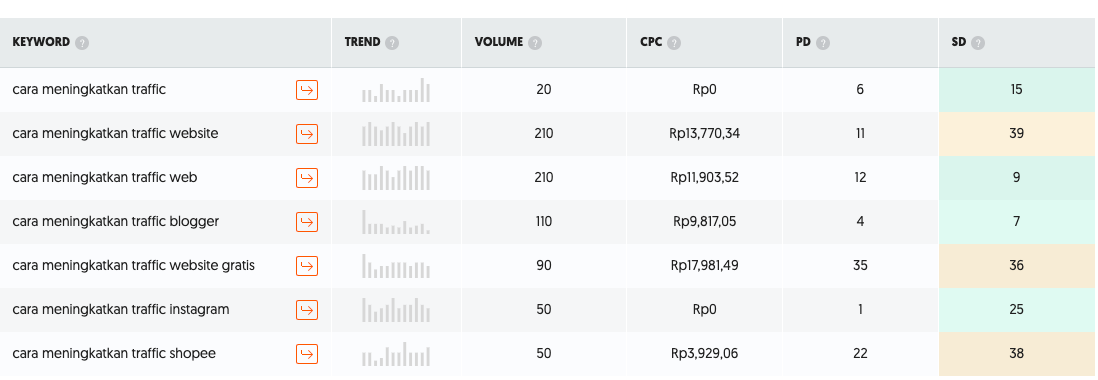Click help icon beside SD header
1098x380 pixels.
[978, 43]
